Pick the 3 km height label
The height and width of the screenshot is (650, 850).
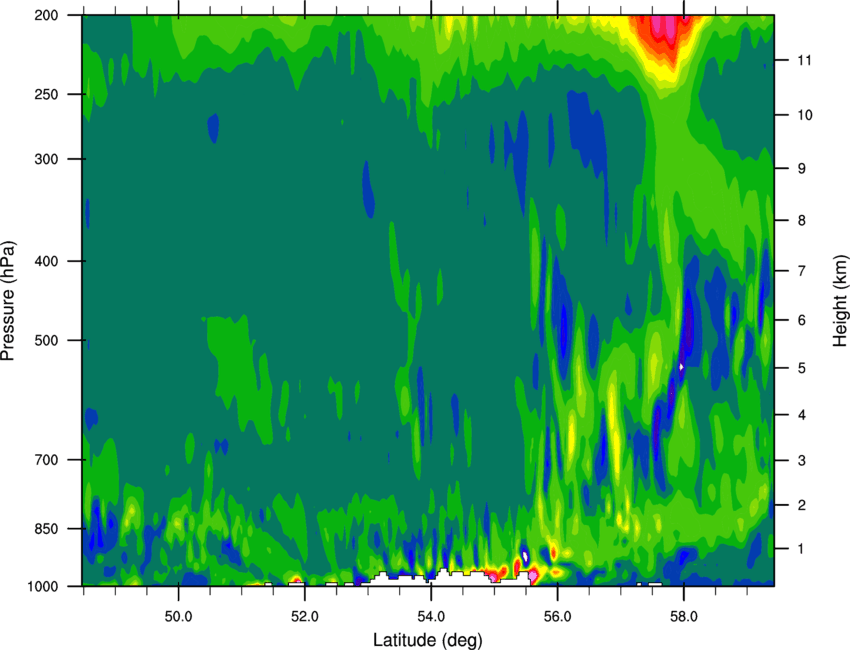tap(802, 461)
